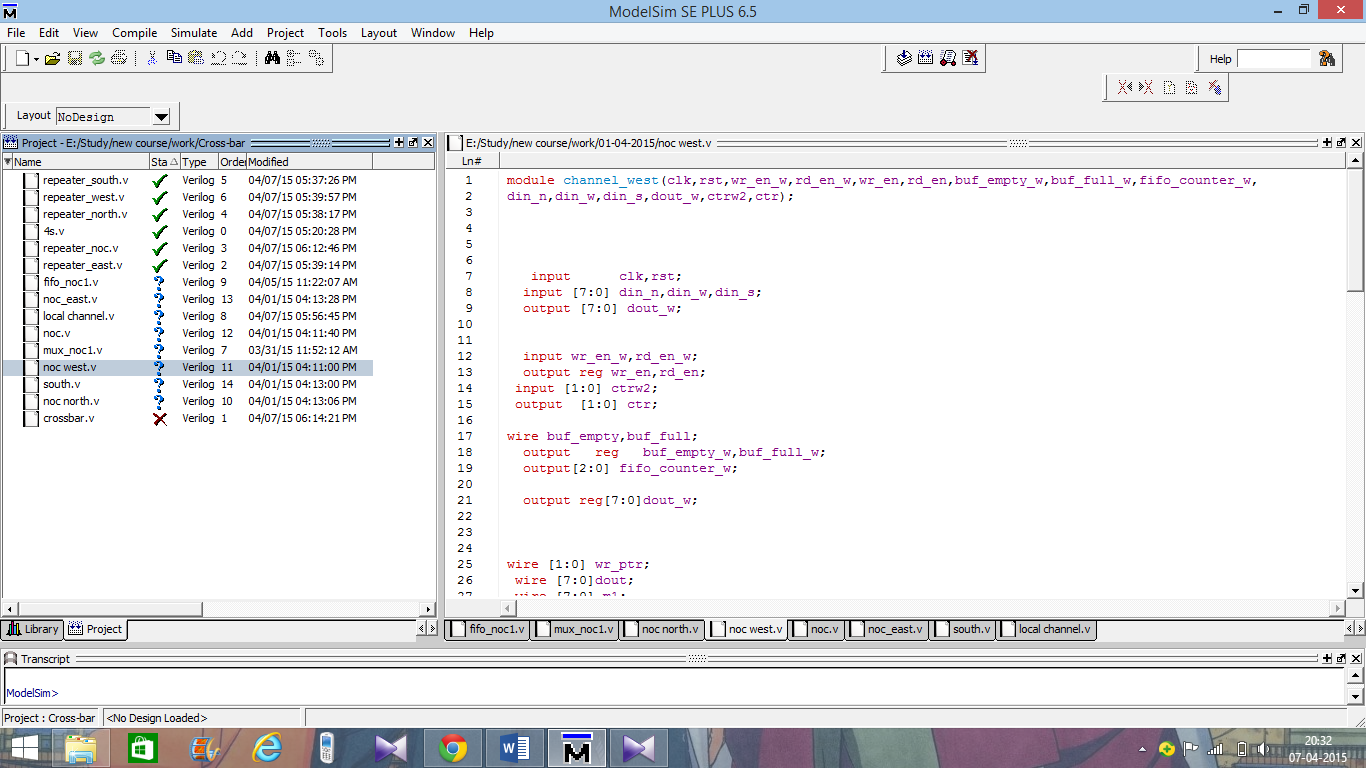
Task: Open the Simulate menu
Action: pyautogui.click(x=194, y=33)
